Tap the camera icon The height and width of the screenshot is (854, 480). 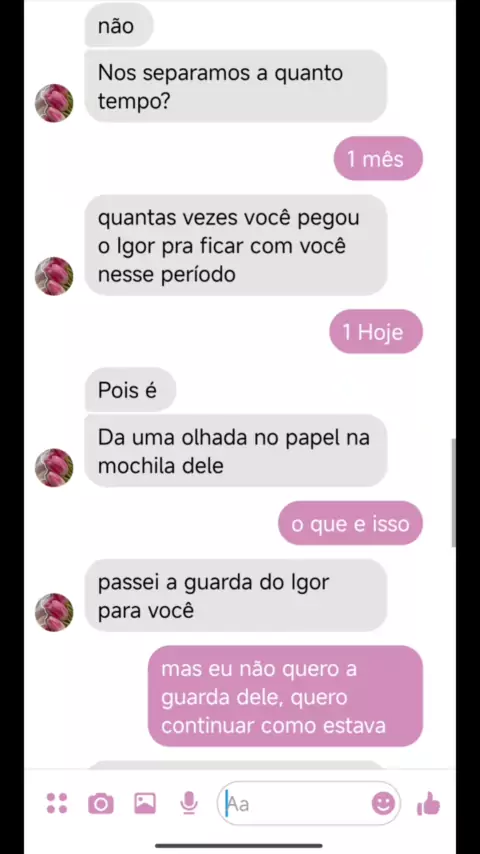click(x=101, y=804)
